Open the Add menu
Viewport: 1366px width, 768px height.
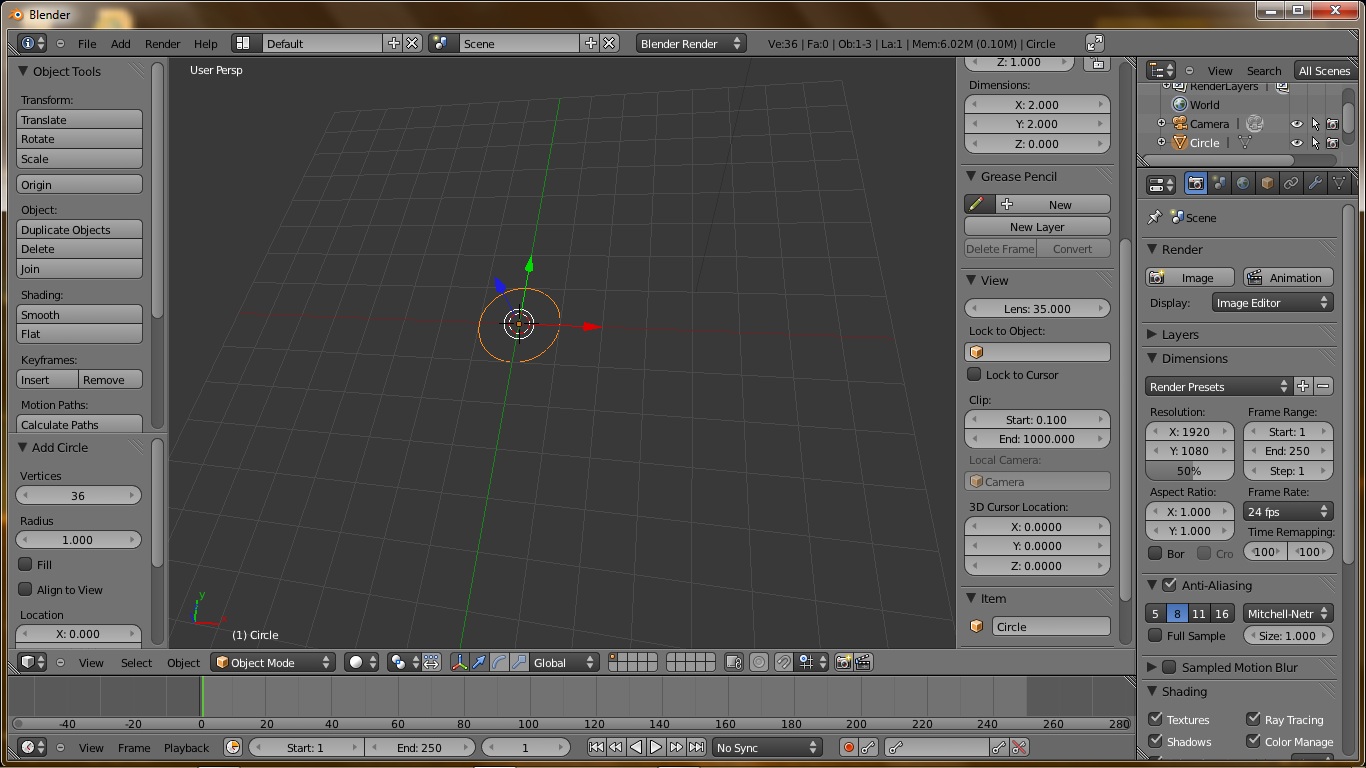(120, 43)
